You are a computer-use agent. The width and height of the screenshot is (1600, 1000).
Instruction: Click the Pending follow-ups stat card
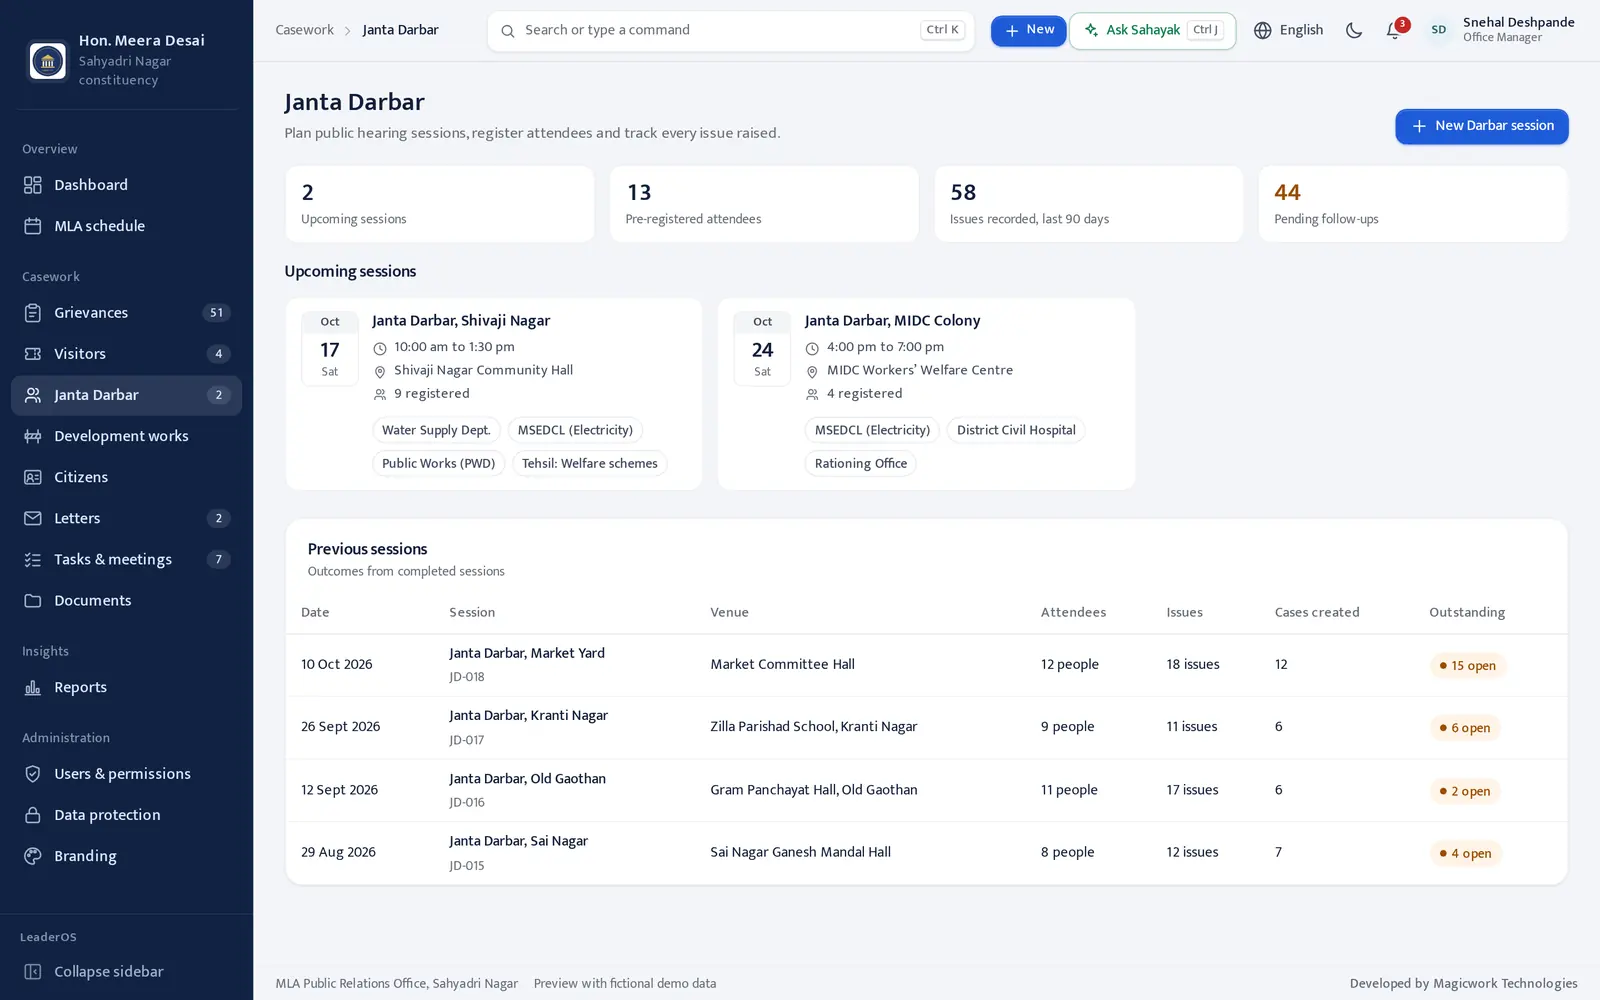pyautogui.click(x=1413, y=204)
